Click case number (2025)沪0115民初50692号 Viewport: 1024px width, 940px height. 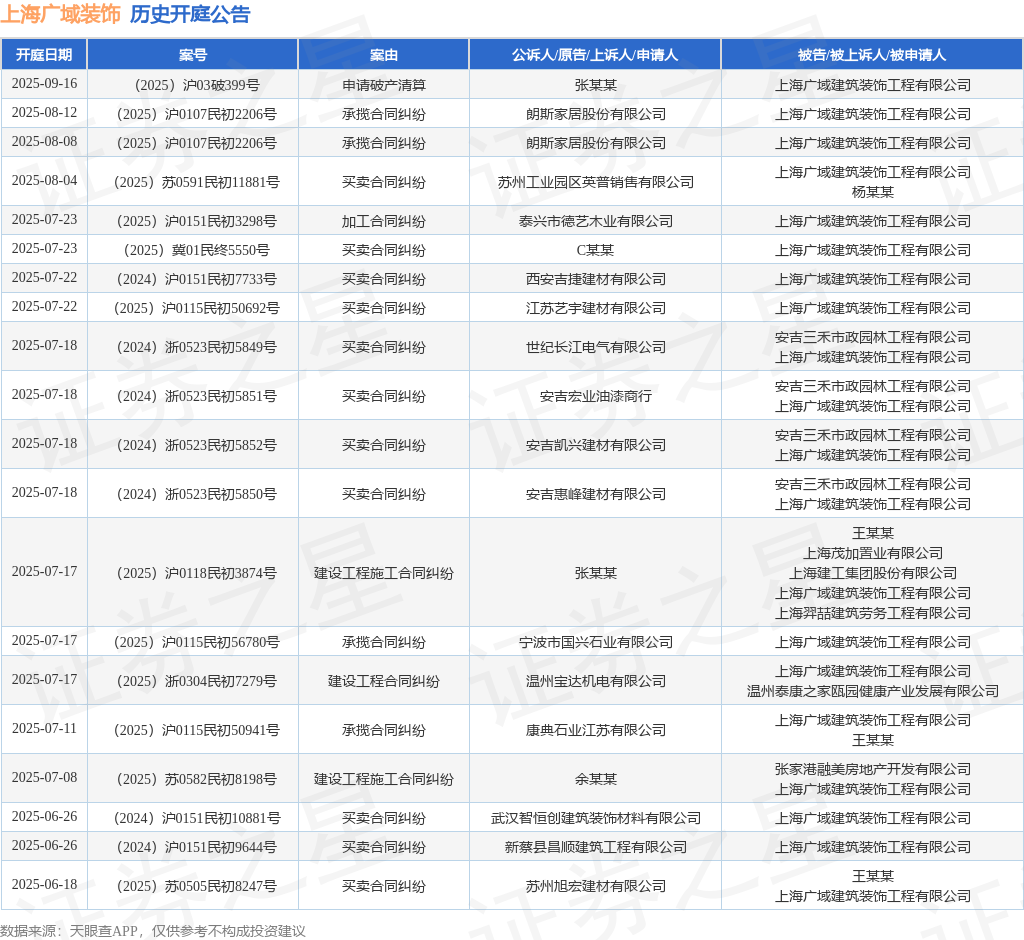pos(197,308)
